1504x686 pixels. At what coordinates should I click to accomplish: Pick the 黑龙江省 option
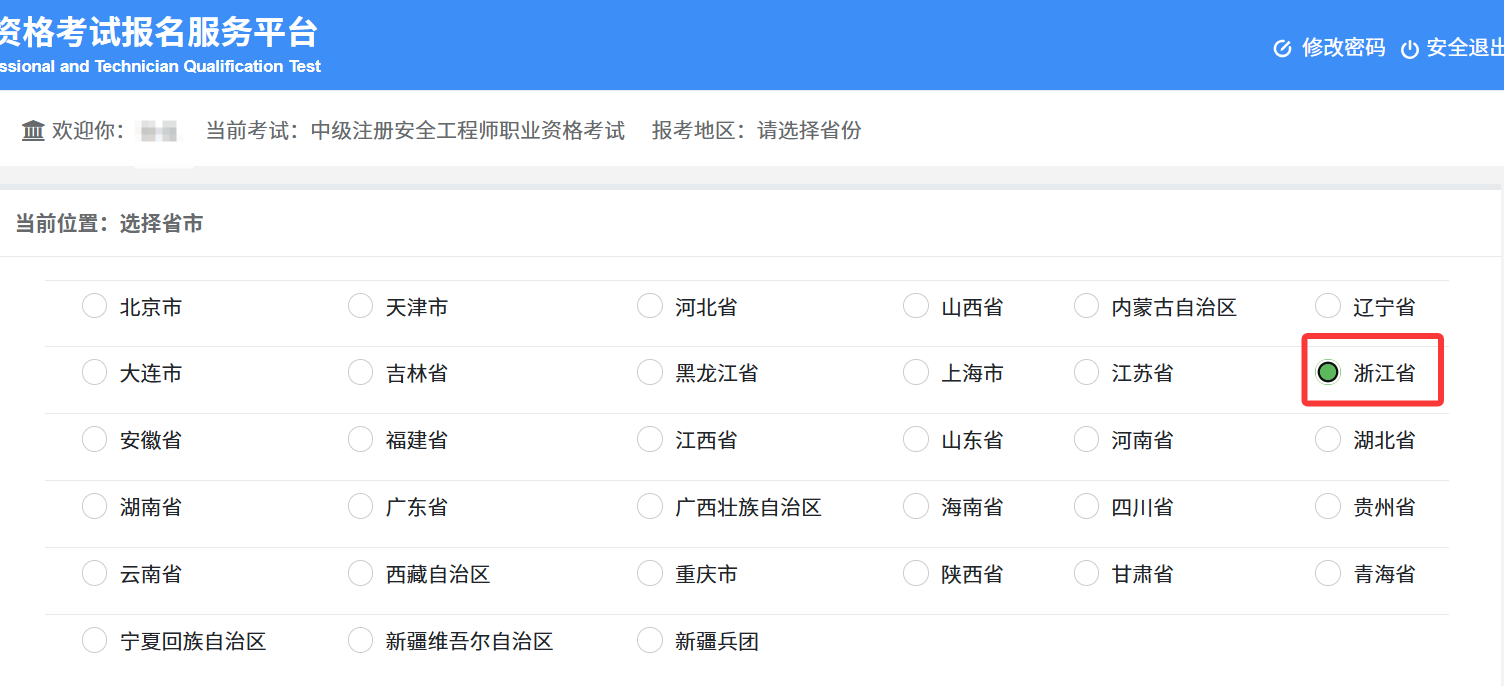(649, 372)
